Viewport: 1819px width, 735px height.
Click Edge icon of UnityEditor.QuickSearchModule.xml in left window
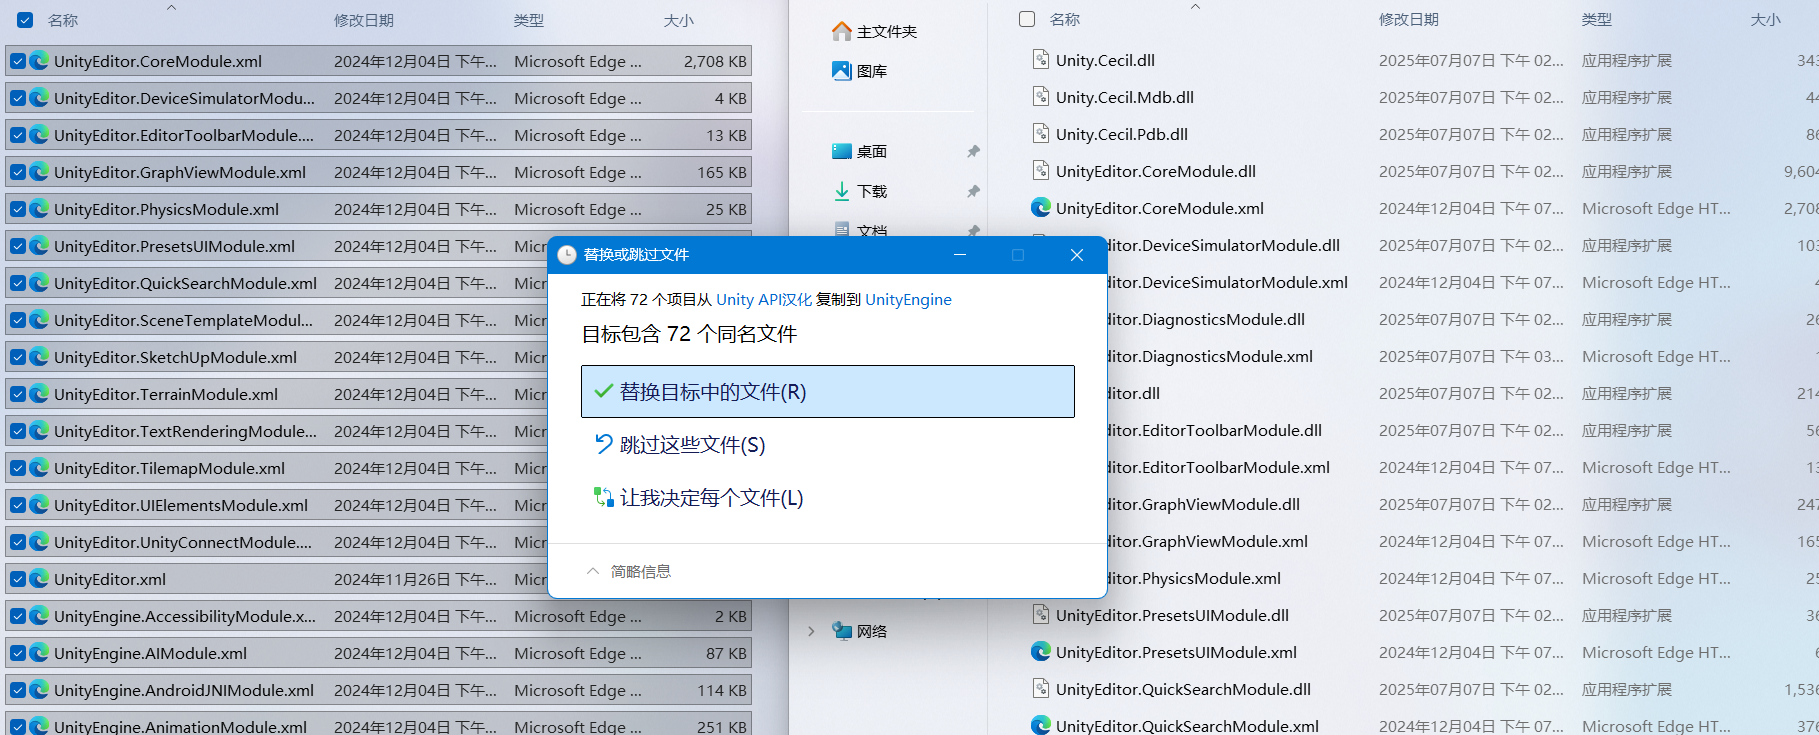coord(39,283)
